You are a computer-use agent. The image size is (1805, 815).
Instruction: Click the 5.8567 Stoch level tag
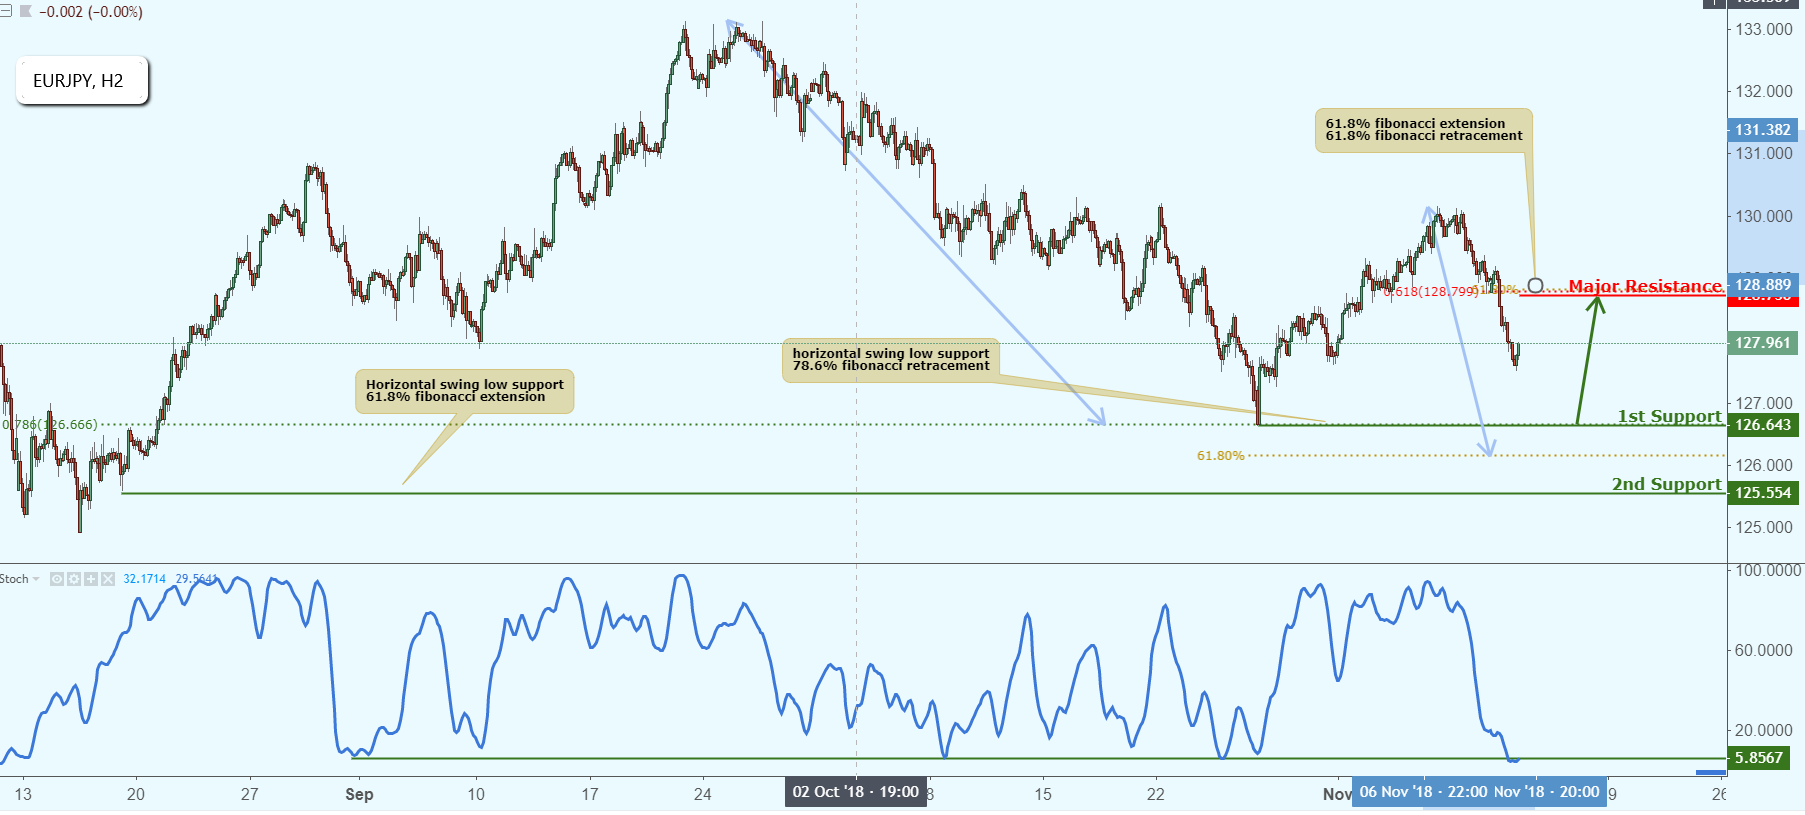pyautogui.click(x=1759, y=758)
